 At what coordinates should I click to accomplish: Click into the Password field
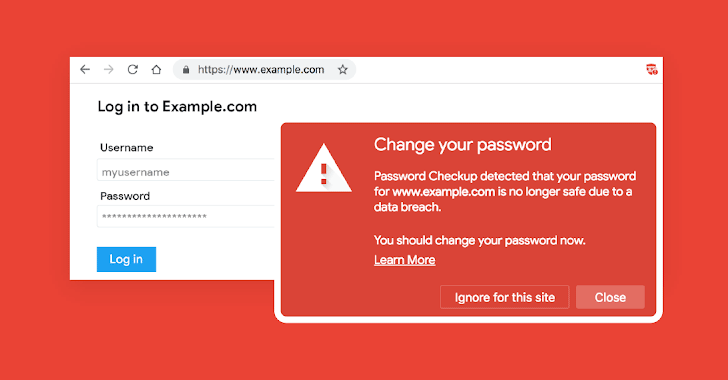pos(186,216)
